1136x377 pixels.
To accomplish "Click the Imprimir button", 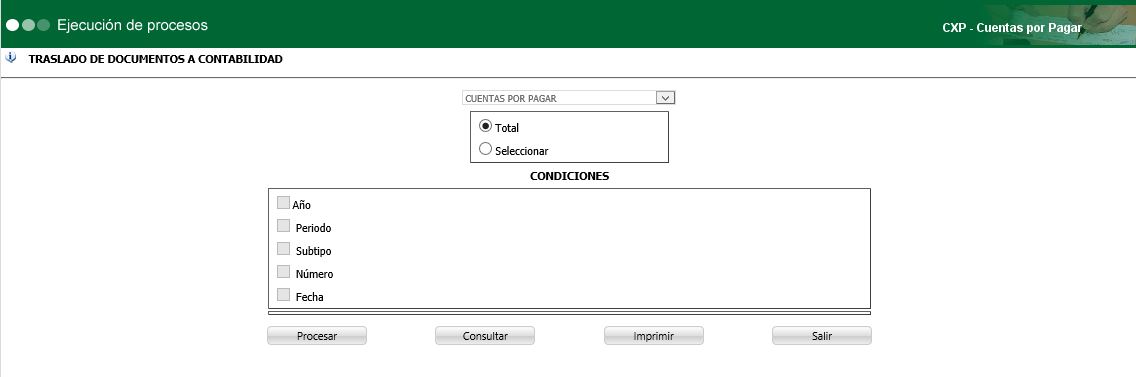I will point(653,336).
